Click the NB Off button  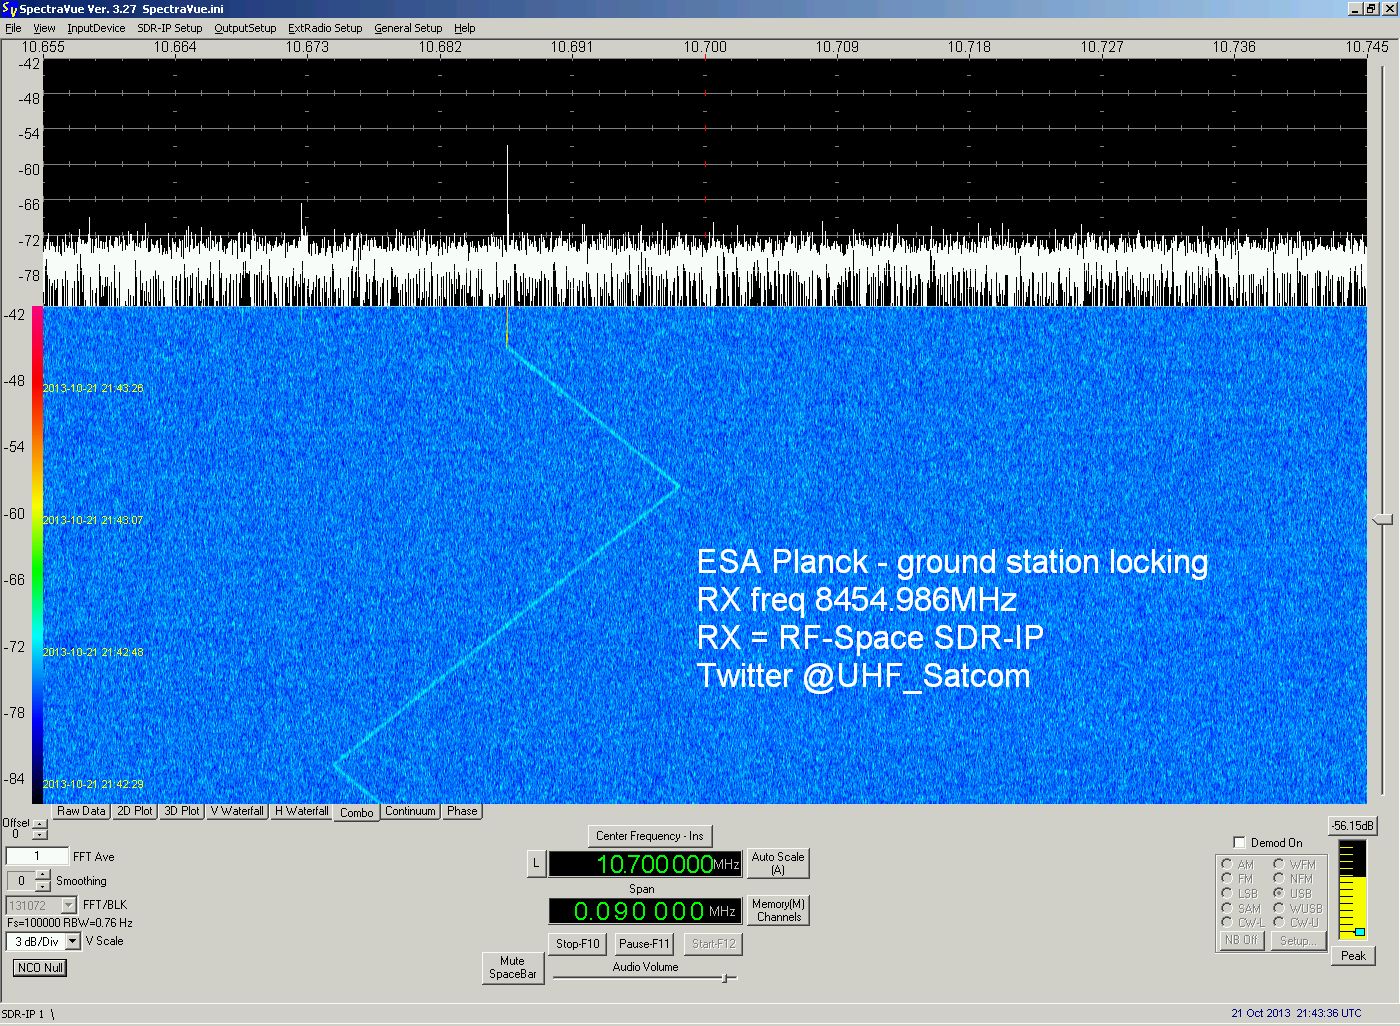click(x=1241, y=940)
